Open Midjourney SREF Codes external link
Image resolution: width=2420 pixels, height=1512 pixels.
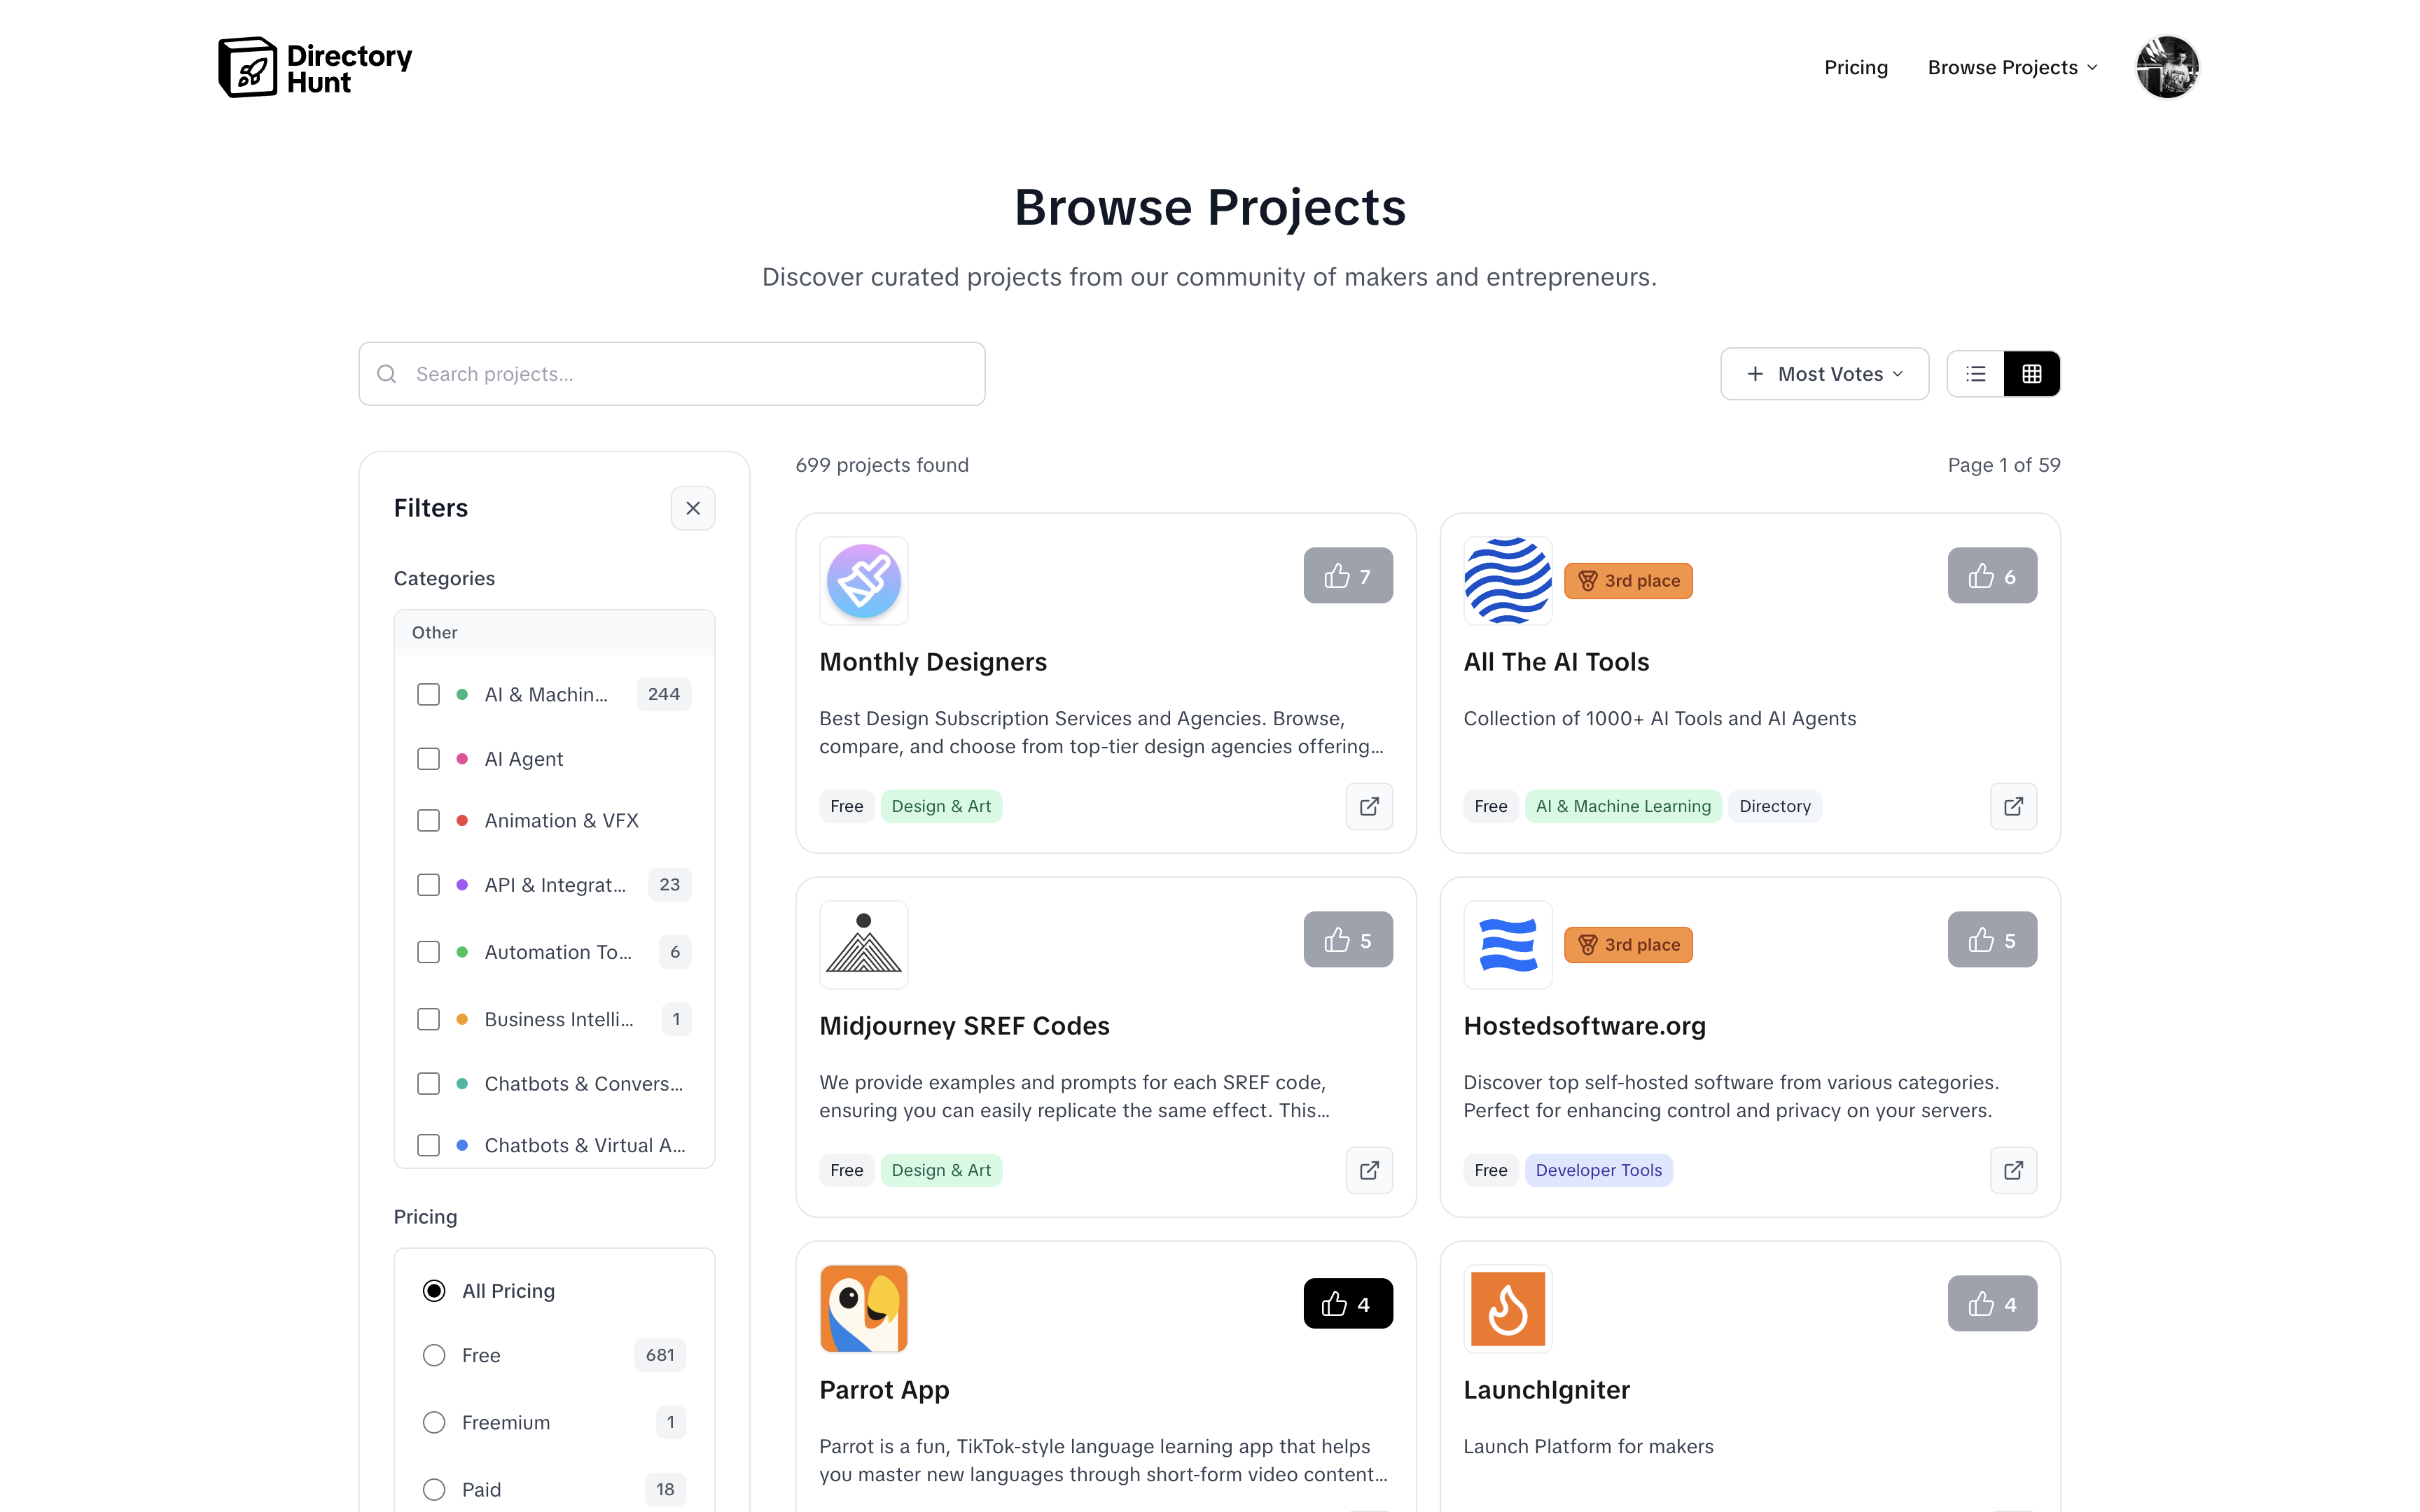click(1369, 1170)
